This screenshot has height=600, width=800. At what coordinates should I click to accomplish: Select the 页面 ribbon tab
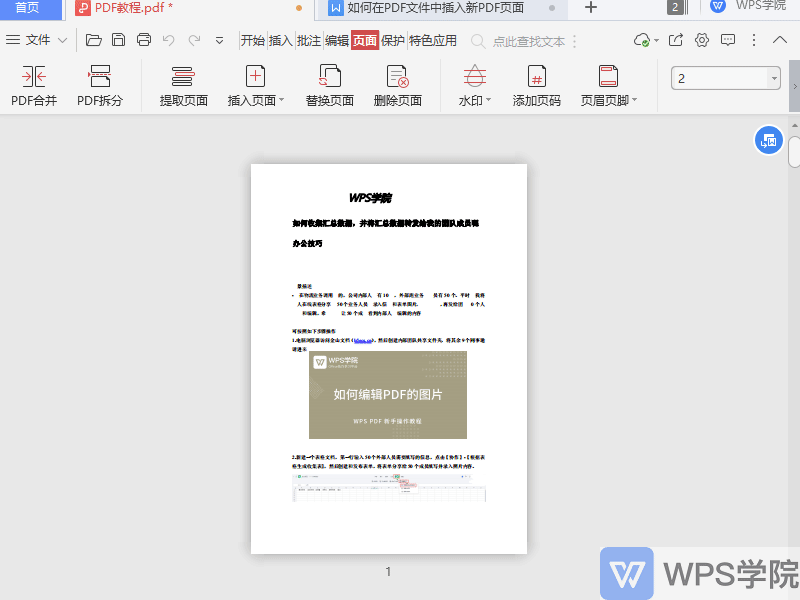365,41
